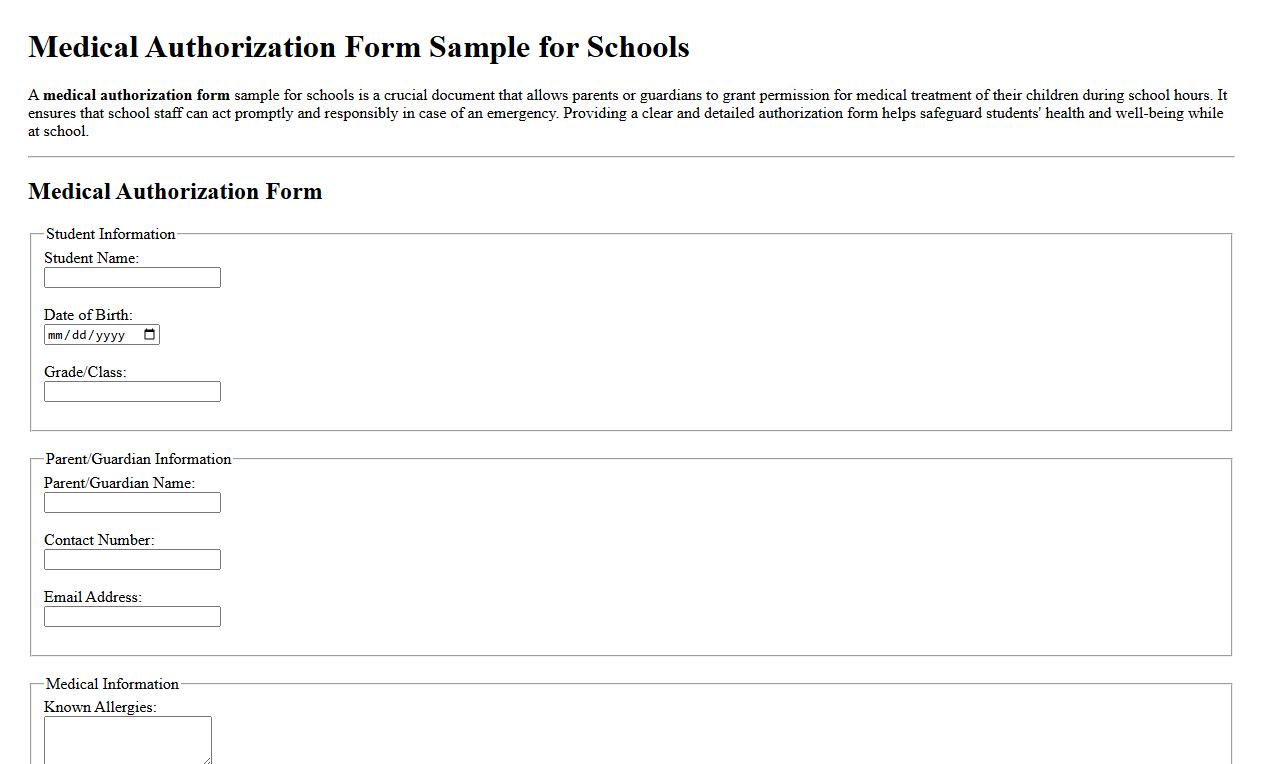Click the Medical Information section label
Screen dimensions: 1263x764
pyautogui.click(x=111, y=684)
